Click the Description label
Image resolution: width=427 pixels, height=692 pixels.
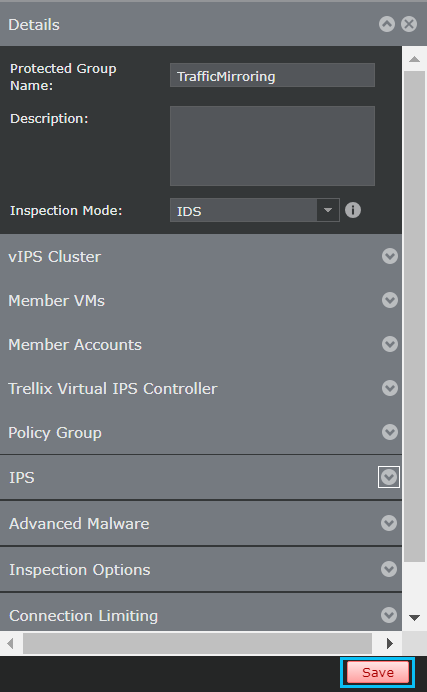click(x=49, y=118)
